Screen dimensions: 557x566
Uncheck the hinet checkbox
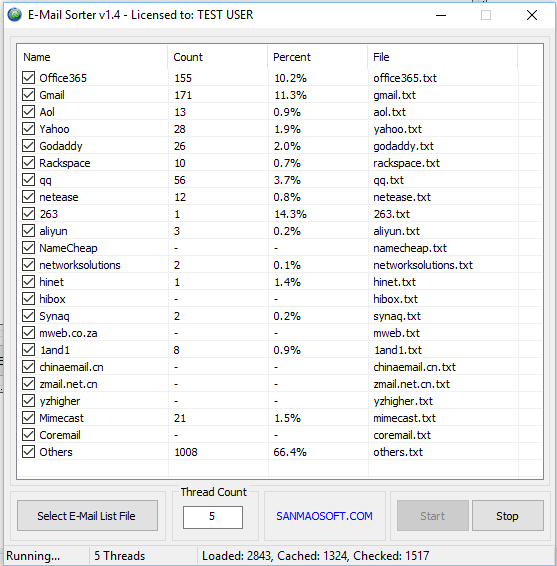coord(29,282)
